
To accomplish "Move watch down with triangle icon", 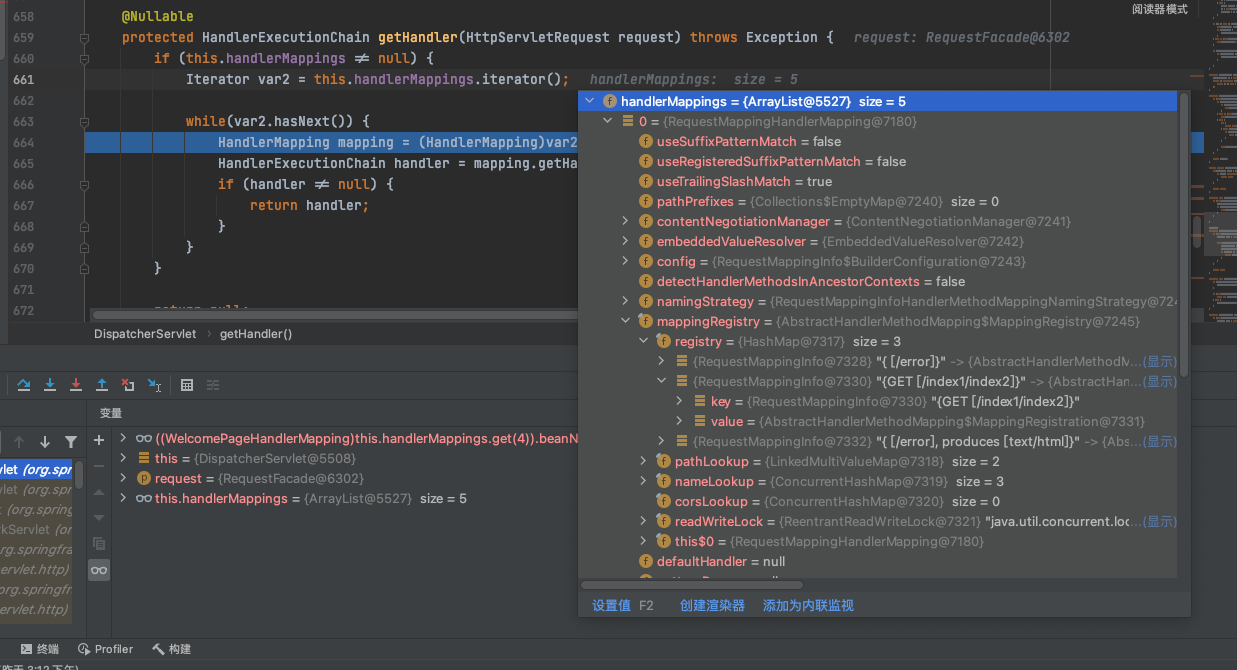I will [x=98, y=518].
